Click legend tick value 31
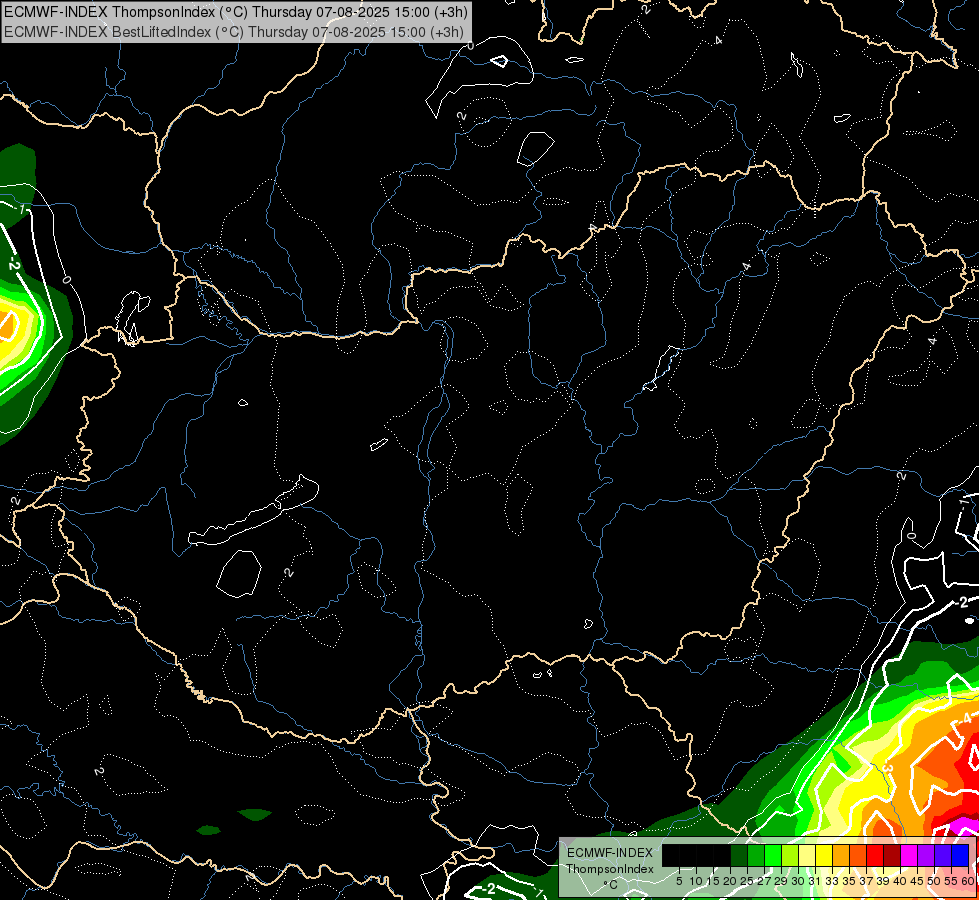This screenshot has height=900, width=979. 815,881
